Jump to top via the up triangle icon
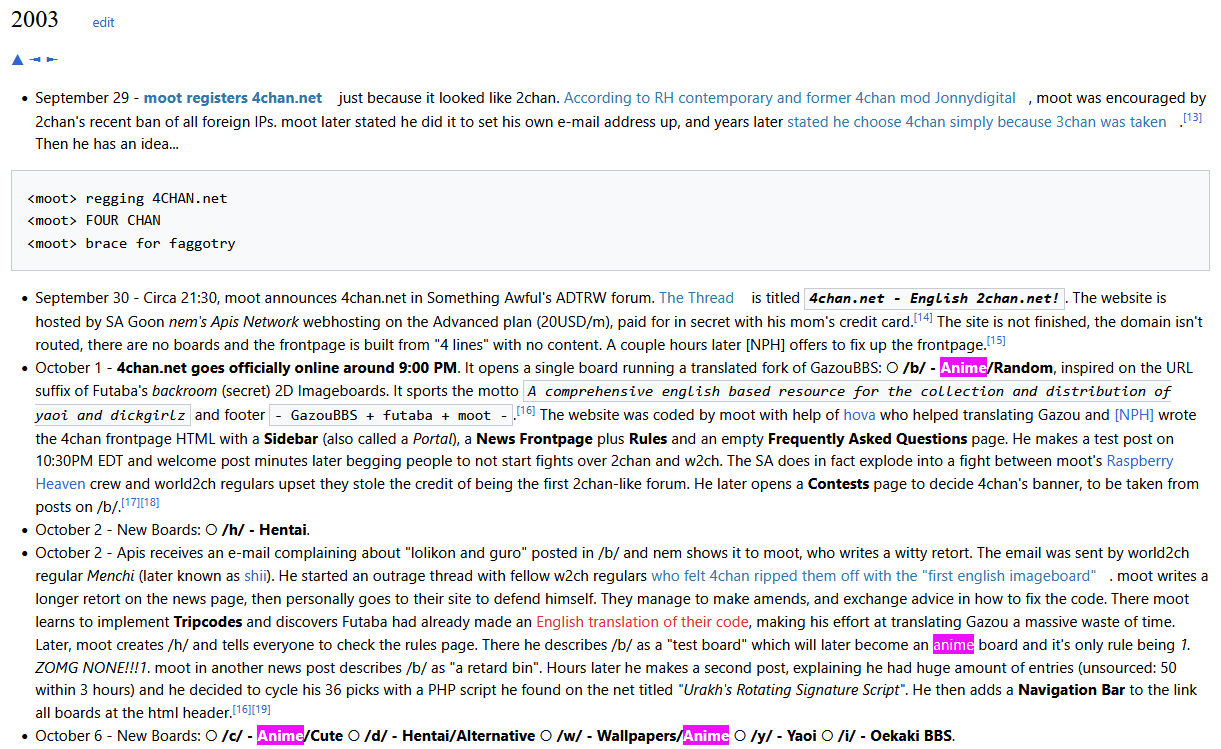This screenshot has height=749, width=1221. pyautogui.click(x=17, y=60)
